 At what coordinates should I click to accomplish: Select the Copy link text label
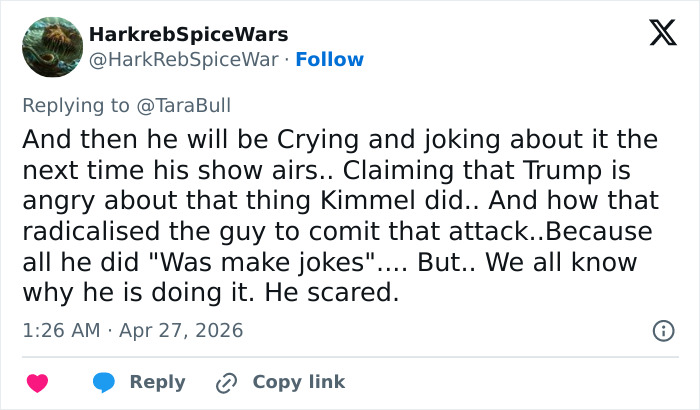tap(298, 382)
